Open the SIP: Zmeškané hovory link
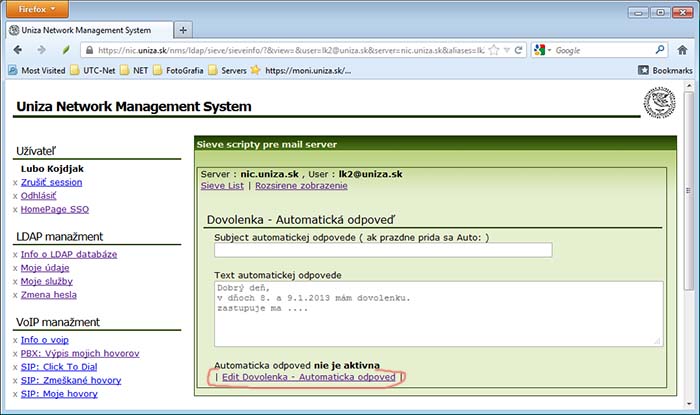 71,380
